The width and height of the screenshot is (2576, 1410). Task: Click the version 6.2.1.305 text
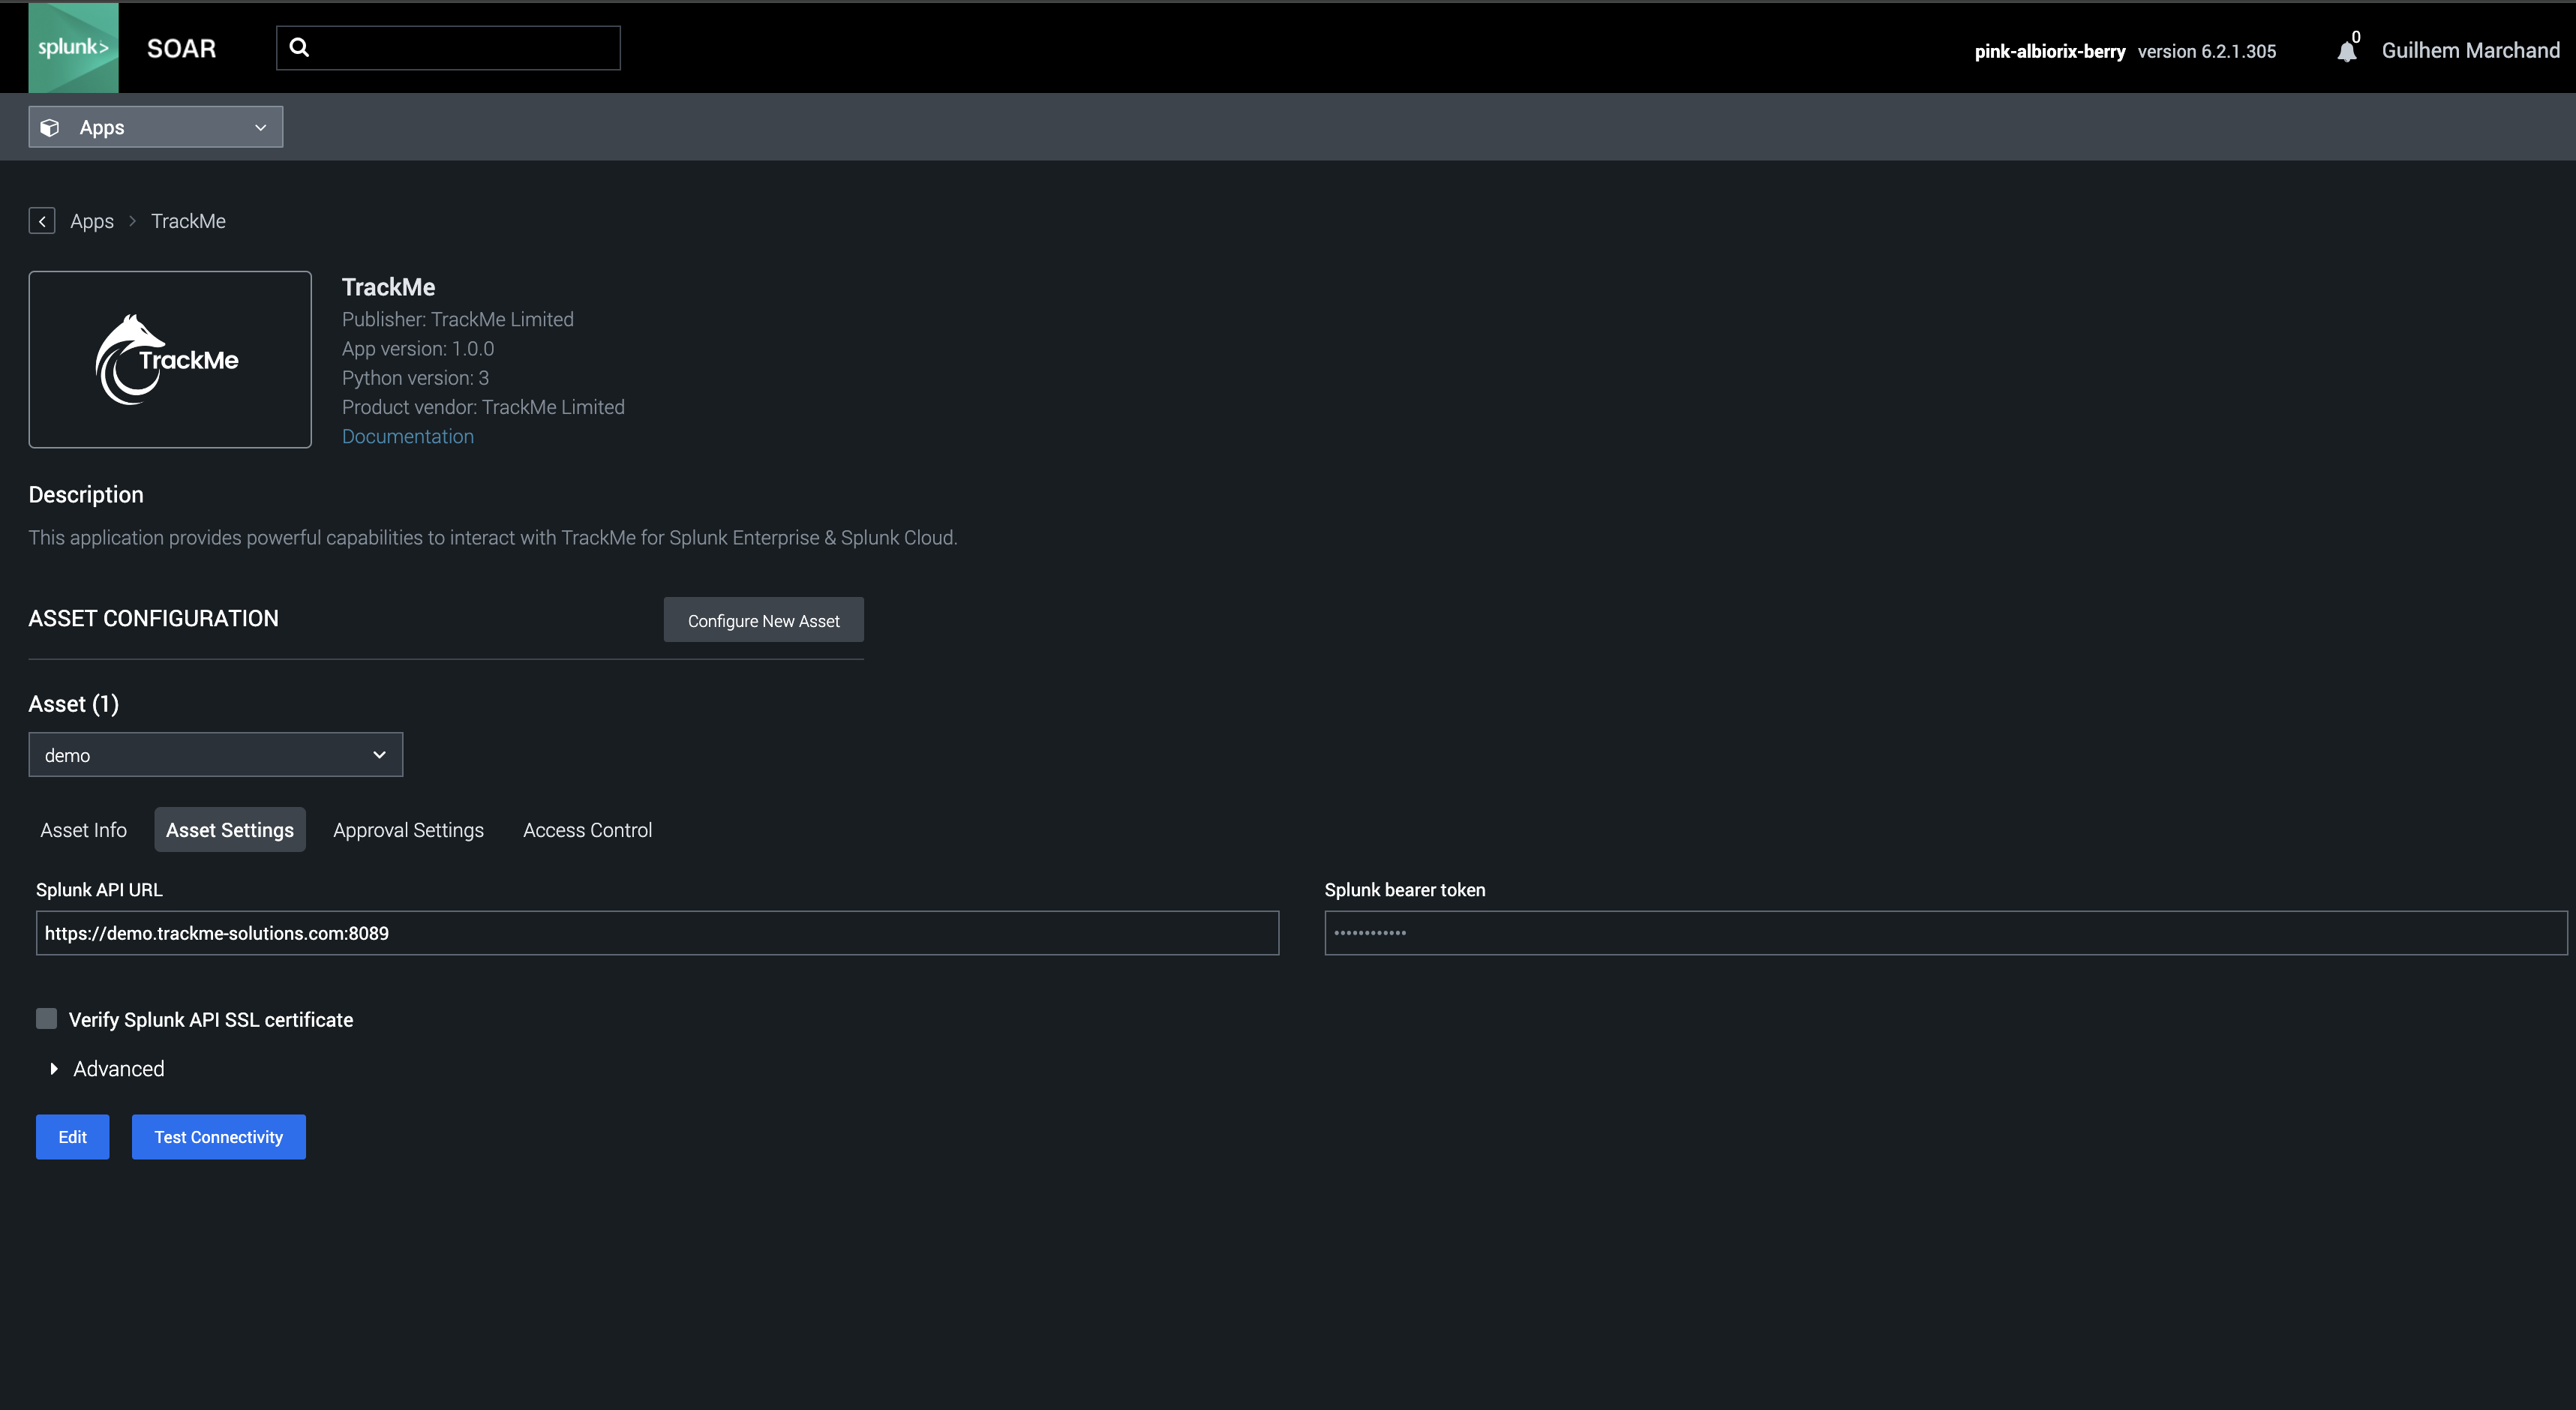(2207, 51)
